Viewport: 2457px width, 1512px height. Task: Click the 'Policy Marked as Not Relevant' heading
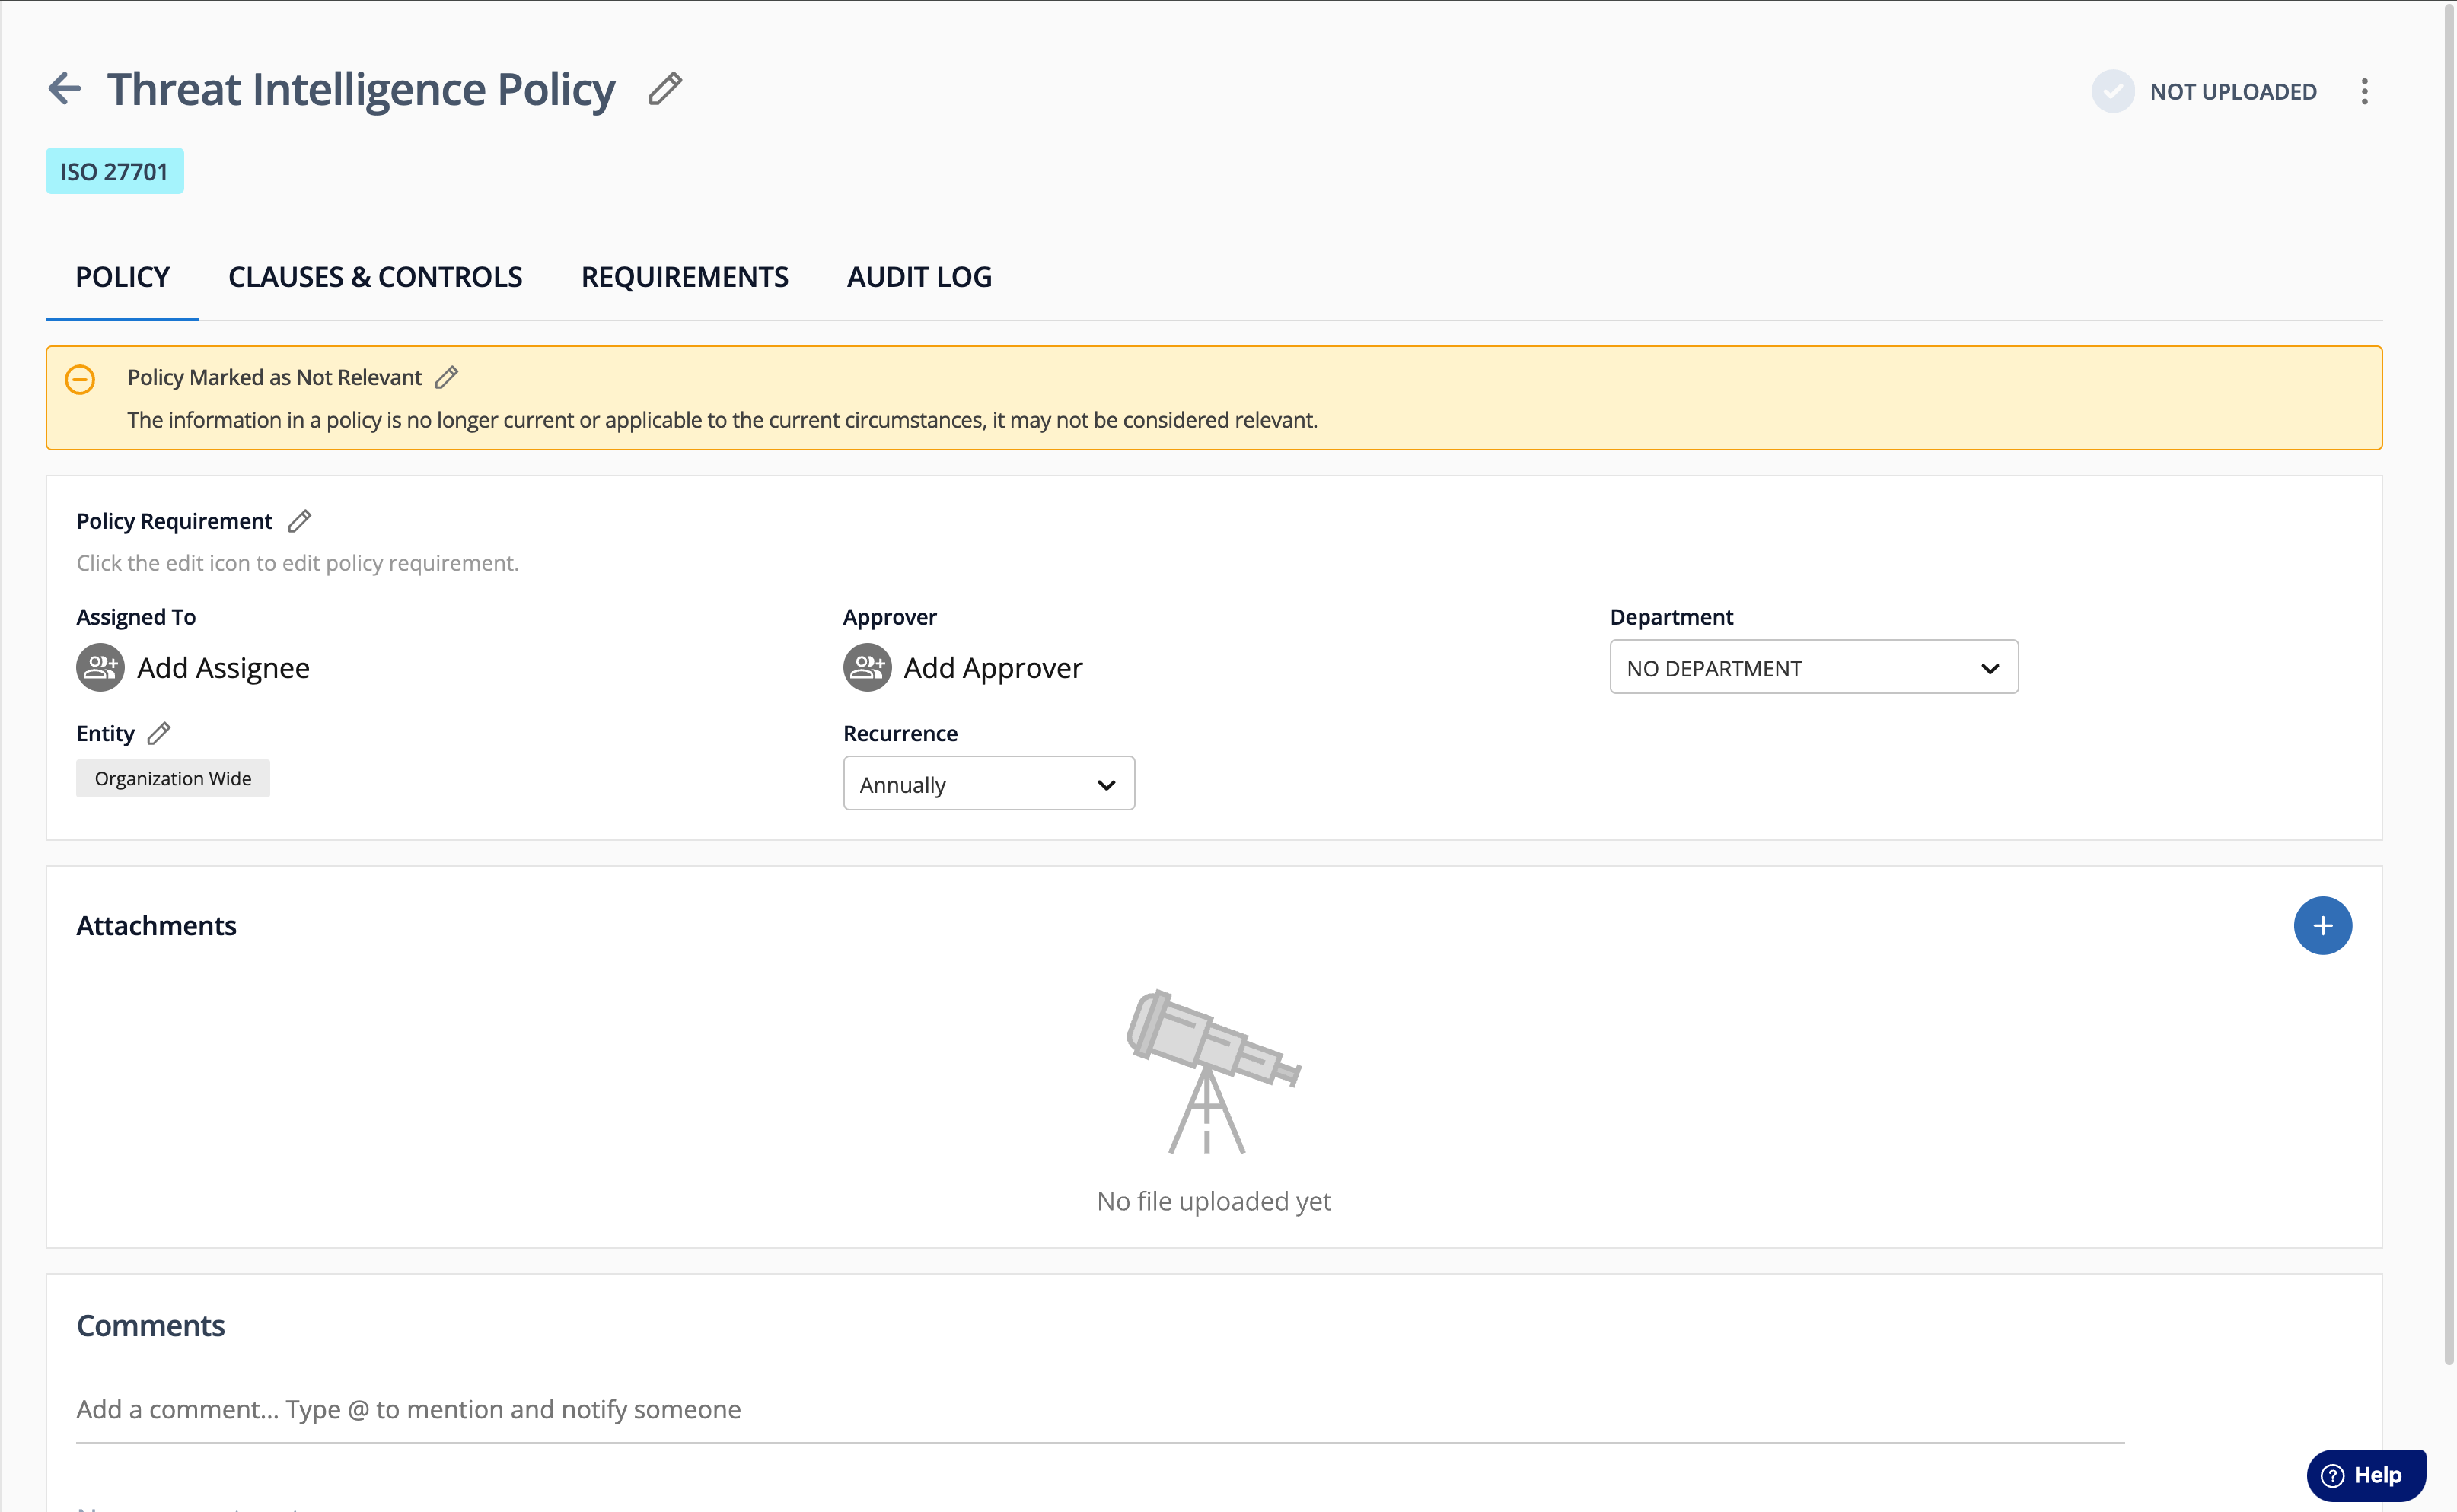click(275, 377)
